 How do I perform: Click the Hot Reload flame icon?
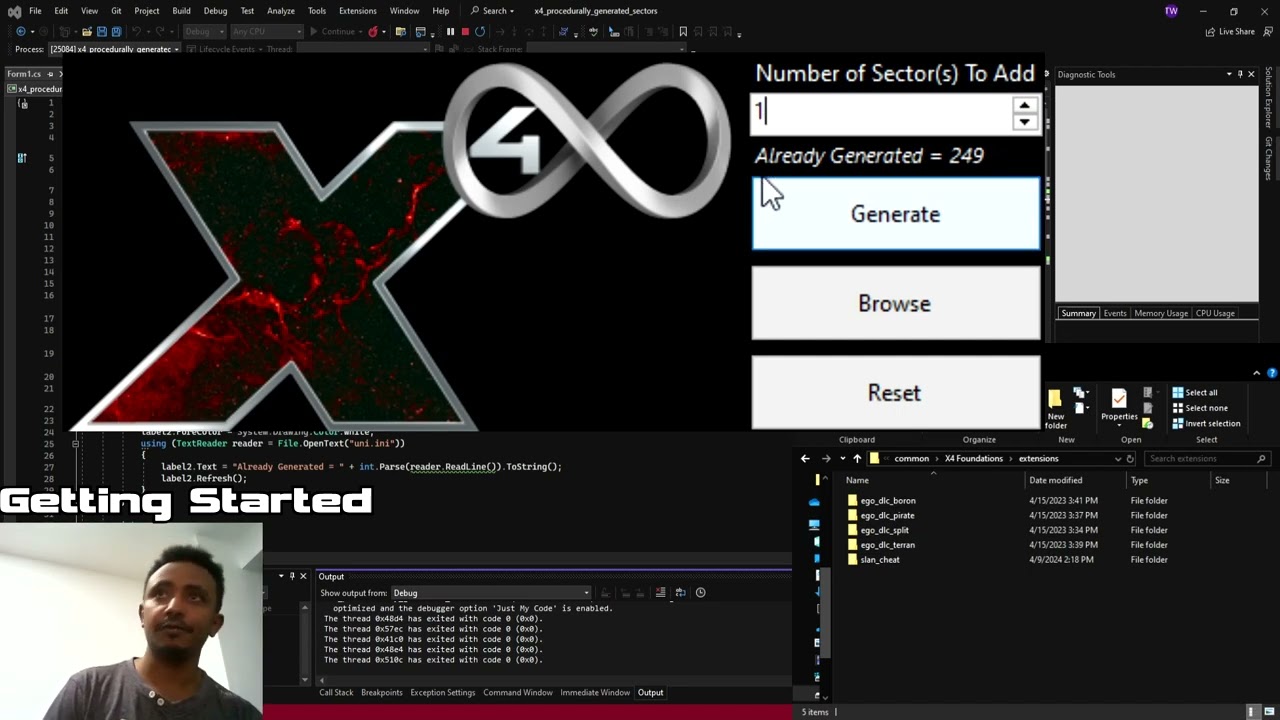(373, 31)
